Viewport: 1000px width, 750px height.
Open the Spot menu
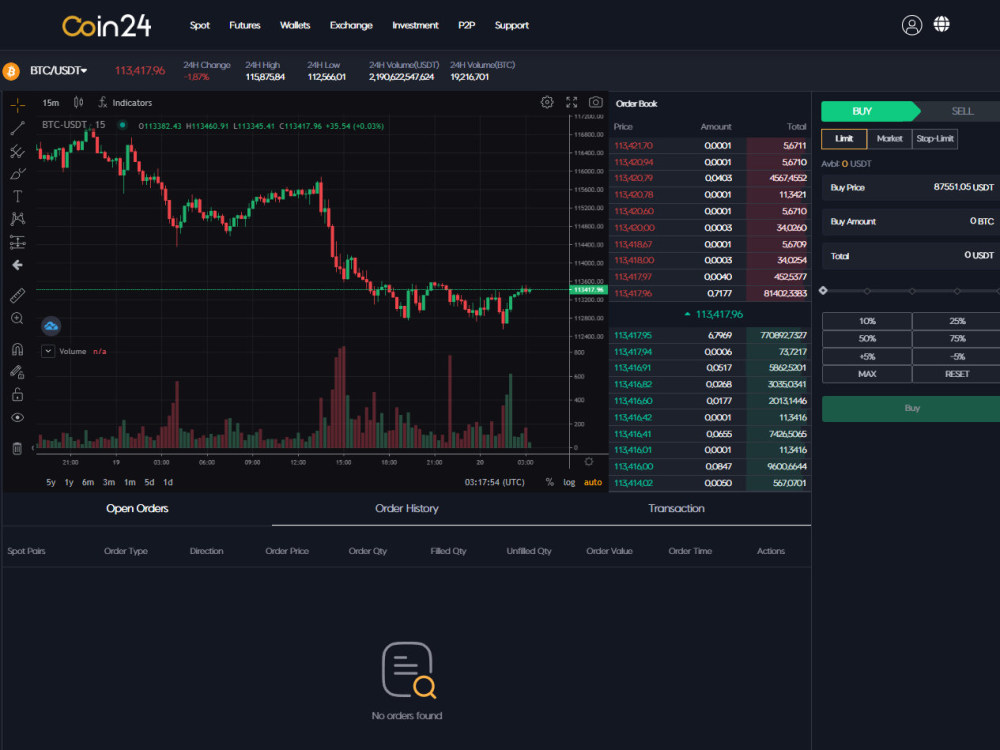[x=200, y=26]
